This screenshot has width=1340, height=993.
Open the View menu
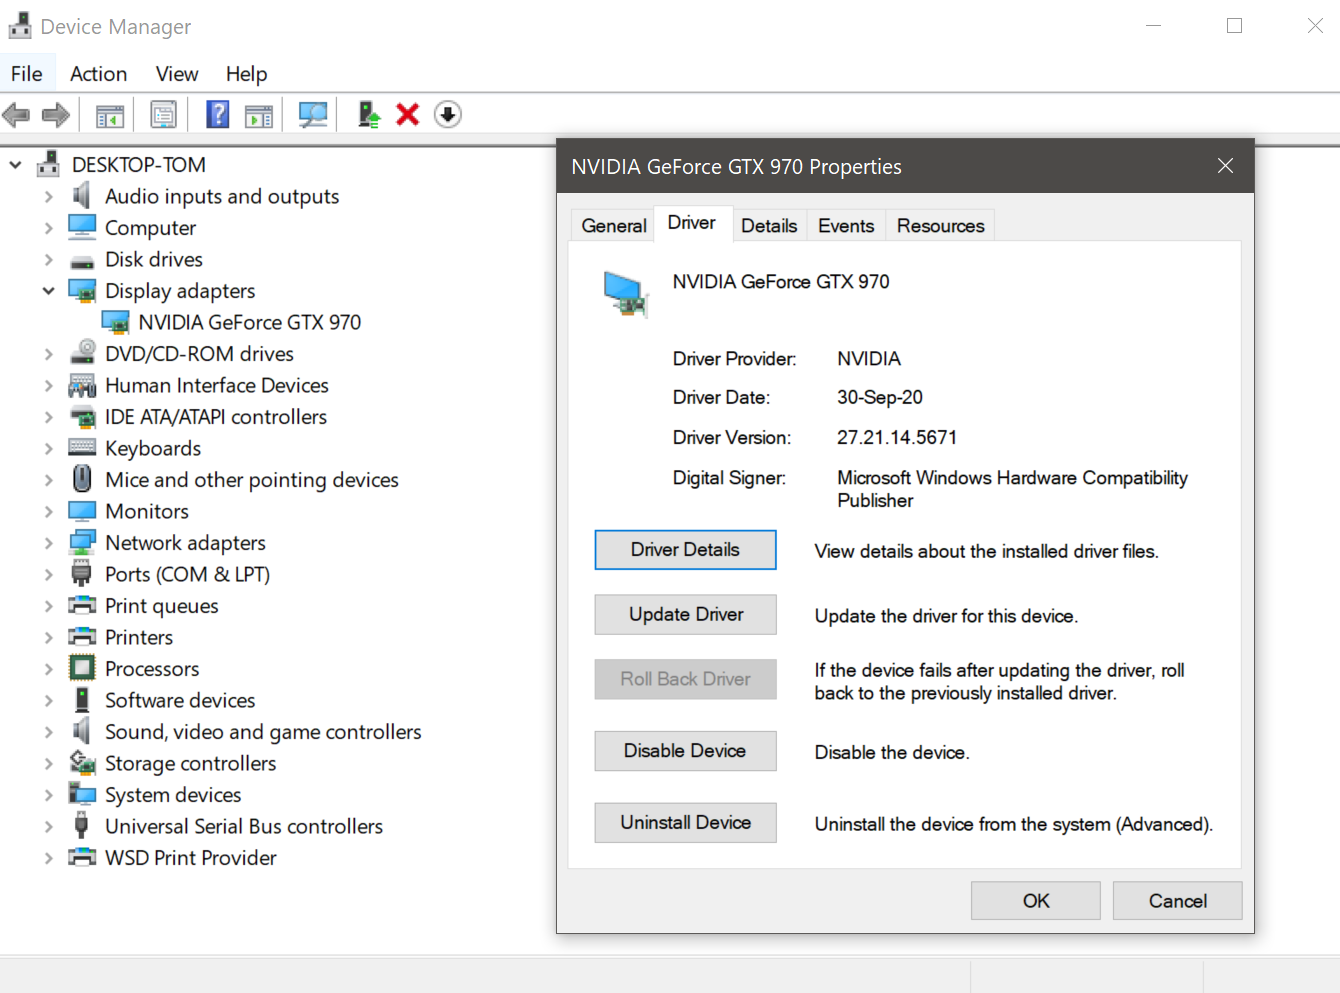click(176, 74)
